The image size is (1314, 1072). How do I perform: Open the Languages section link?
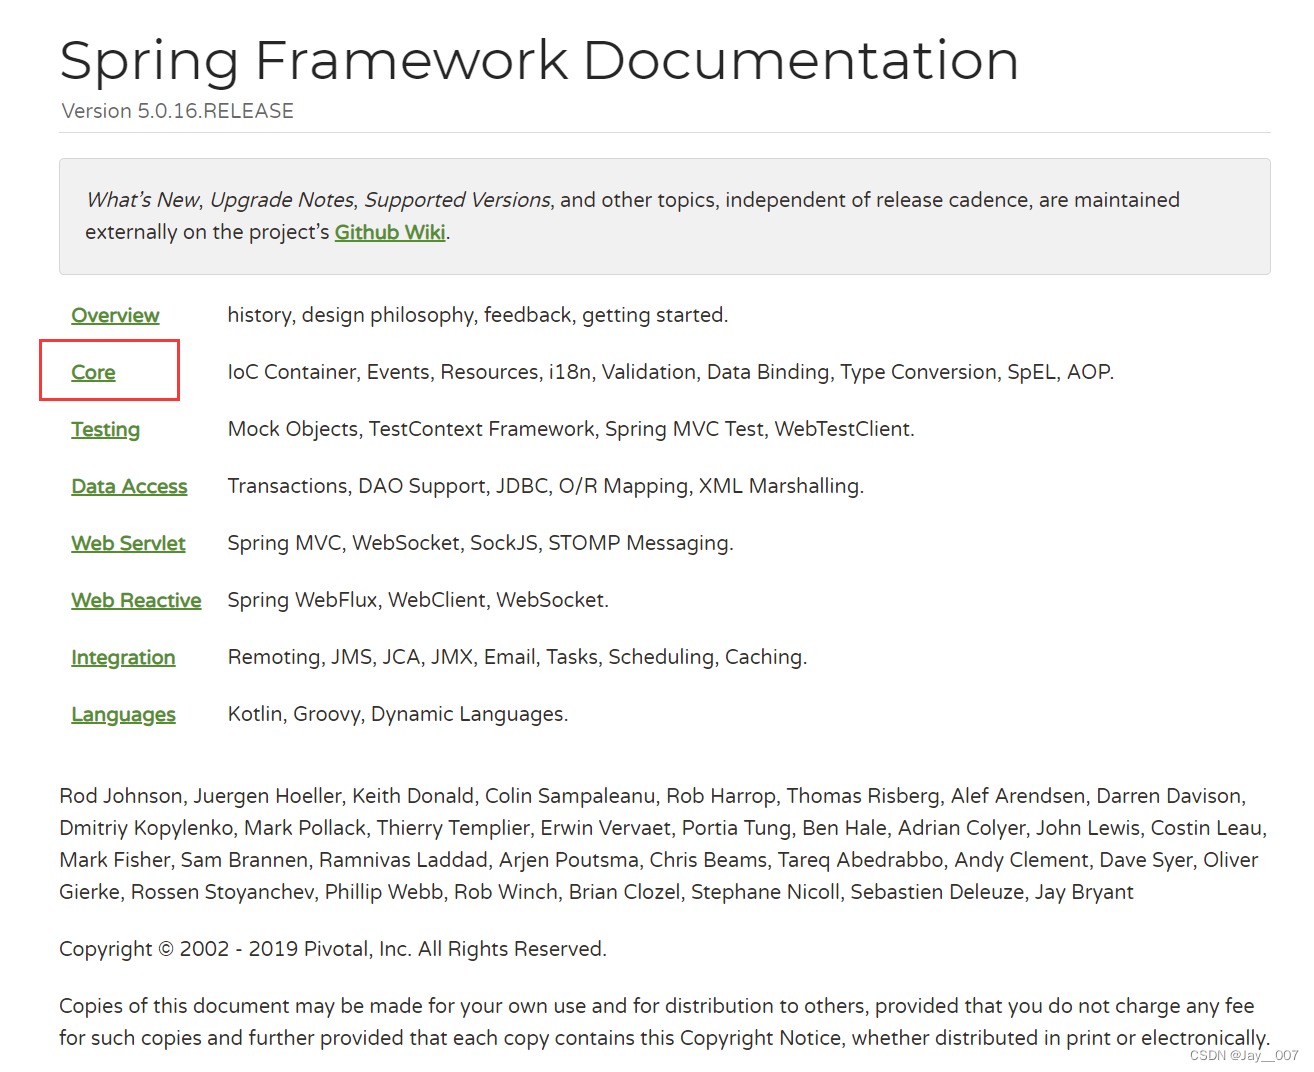[x=123, y=714]
